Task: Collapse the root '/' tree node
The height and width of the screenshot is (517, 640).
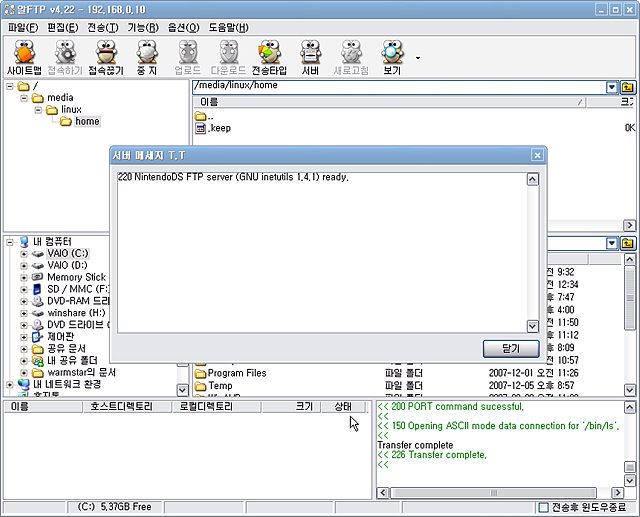Action: (x=10, y=87)
